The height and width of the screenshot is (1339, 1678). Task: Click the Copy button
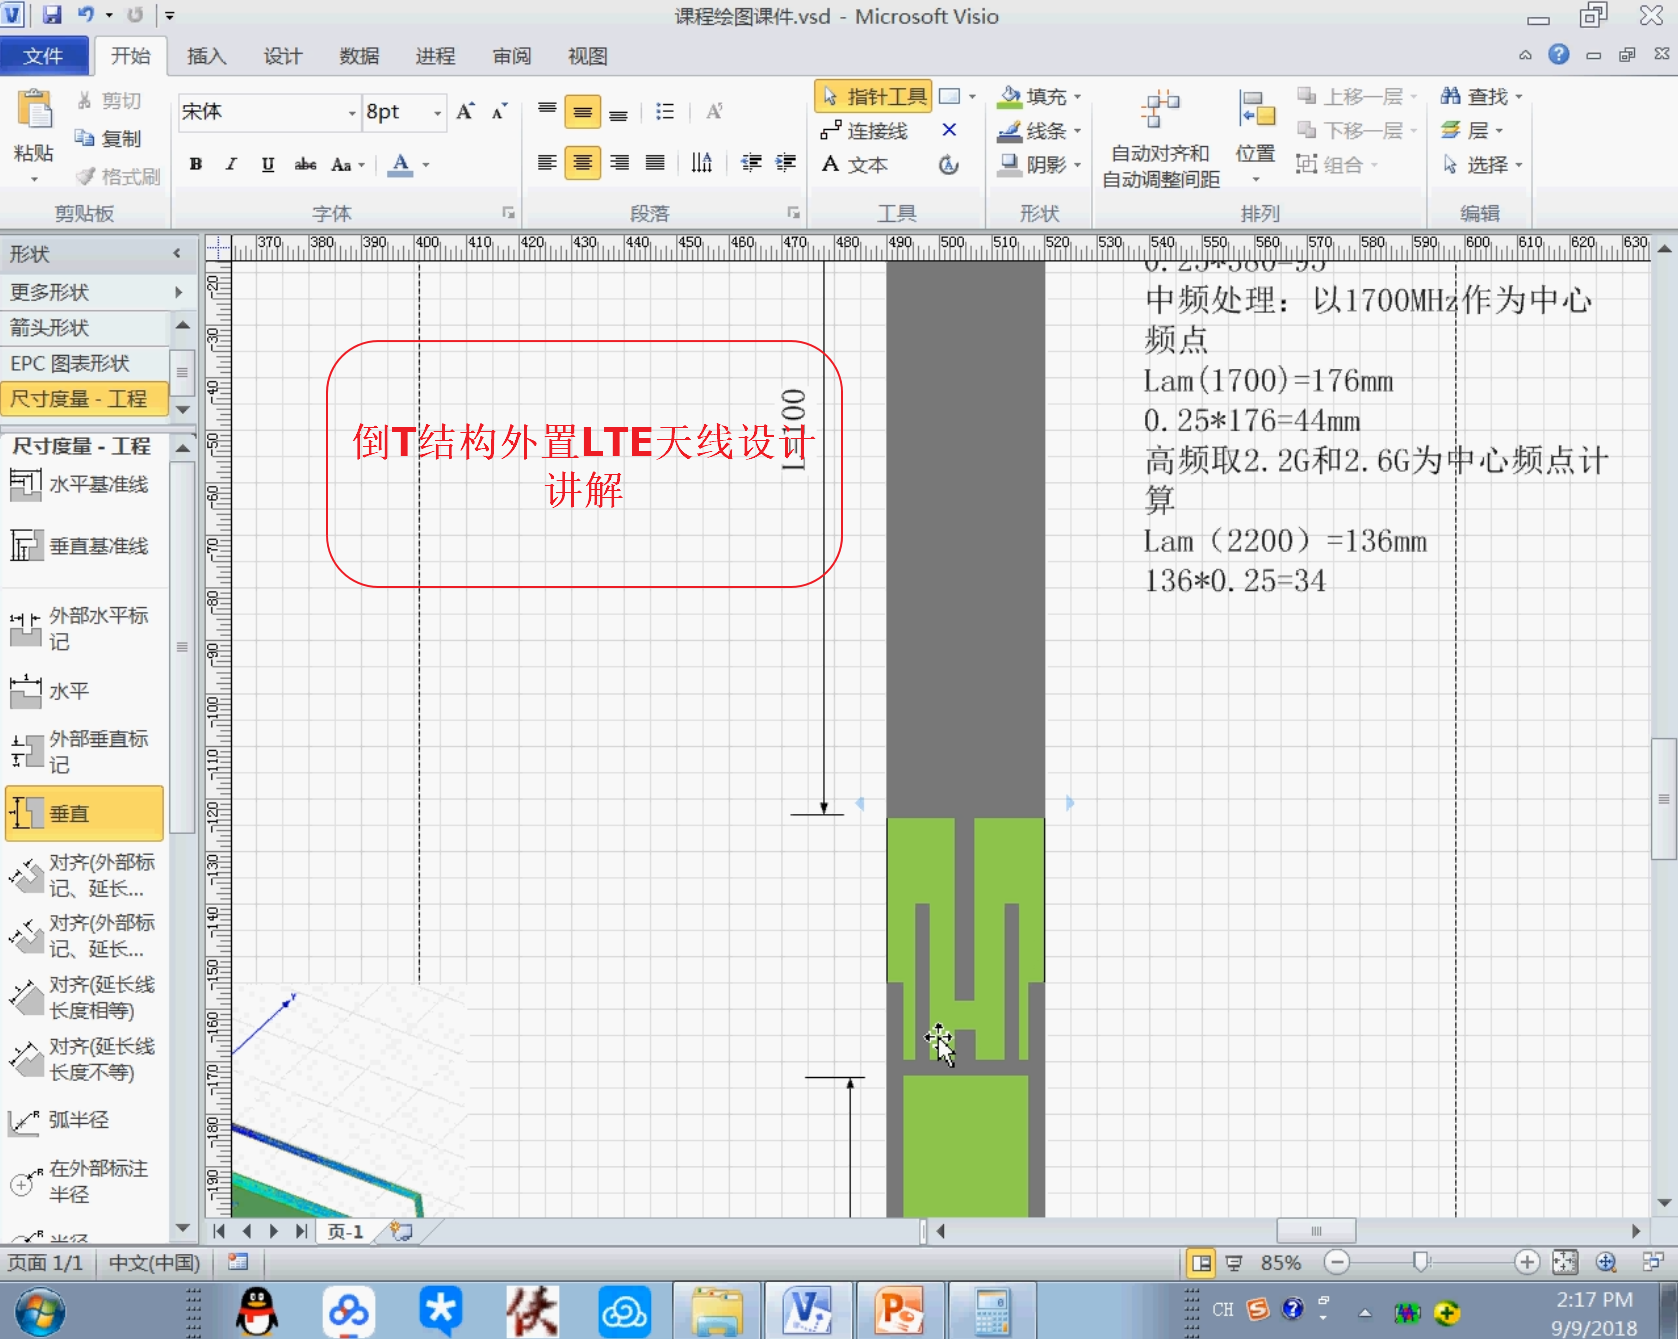coord(108,138)
